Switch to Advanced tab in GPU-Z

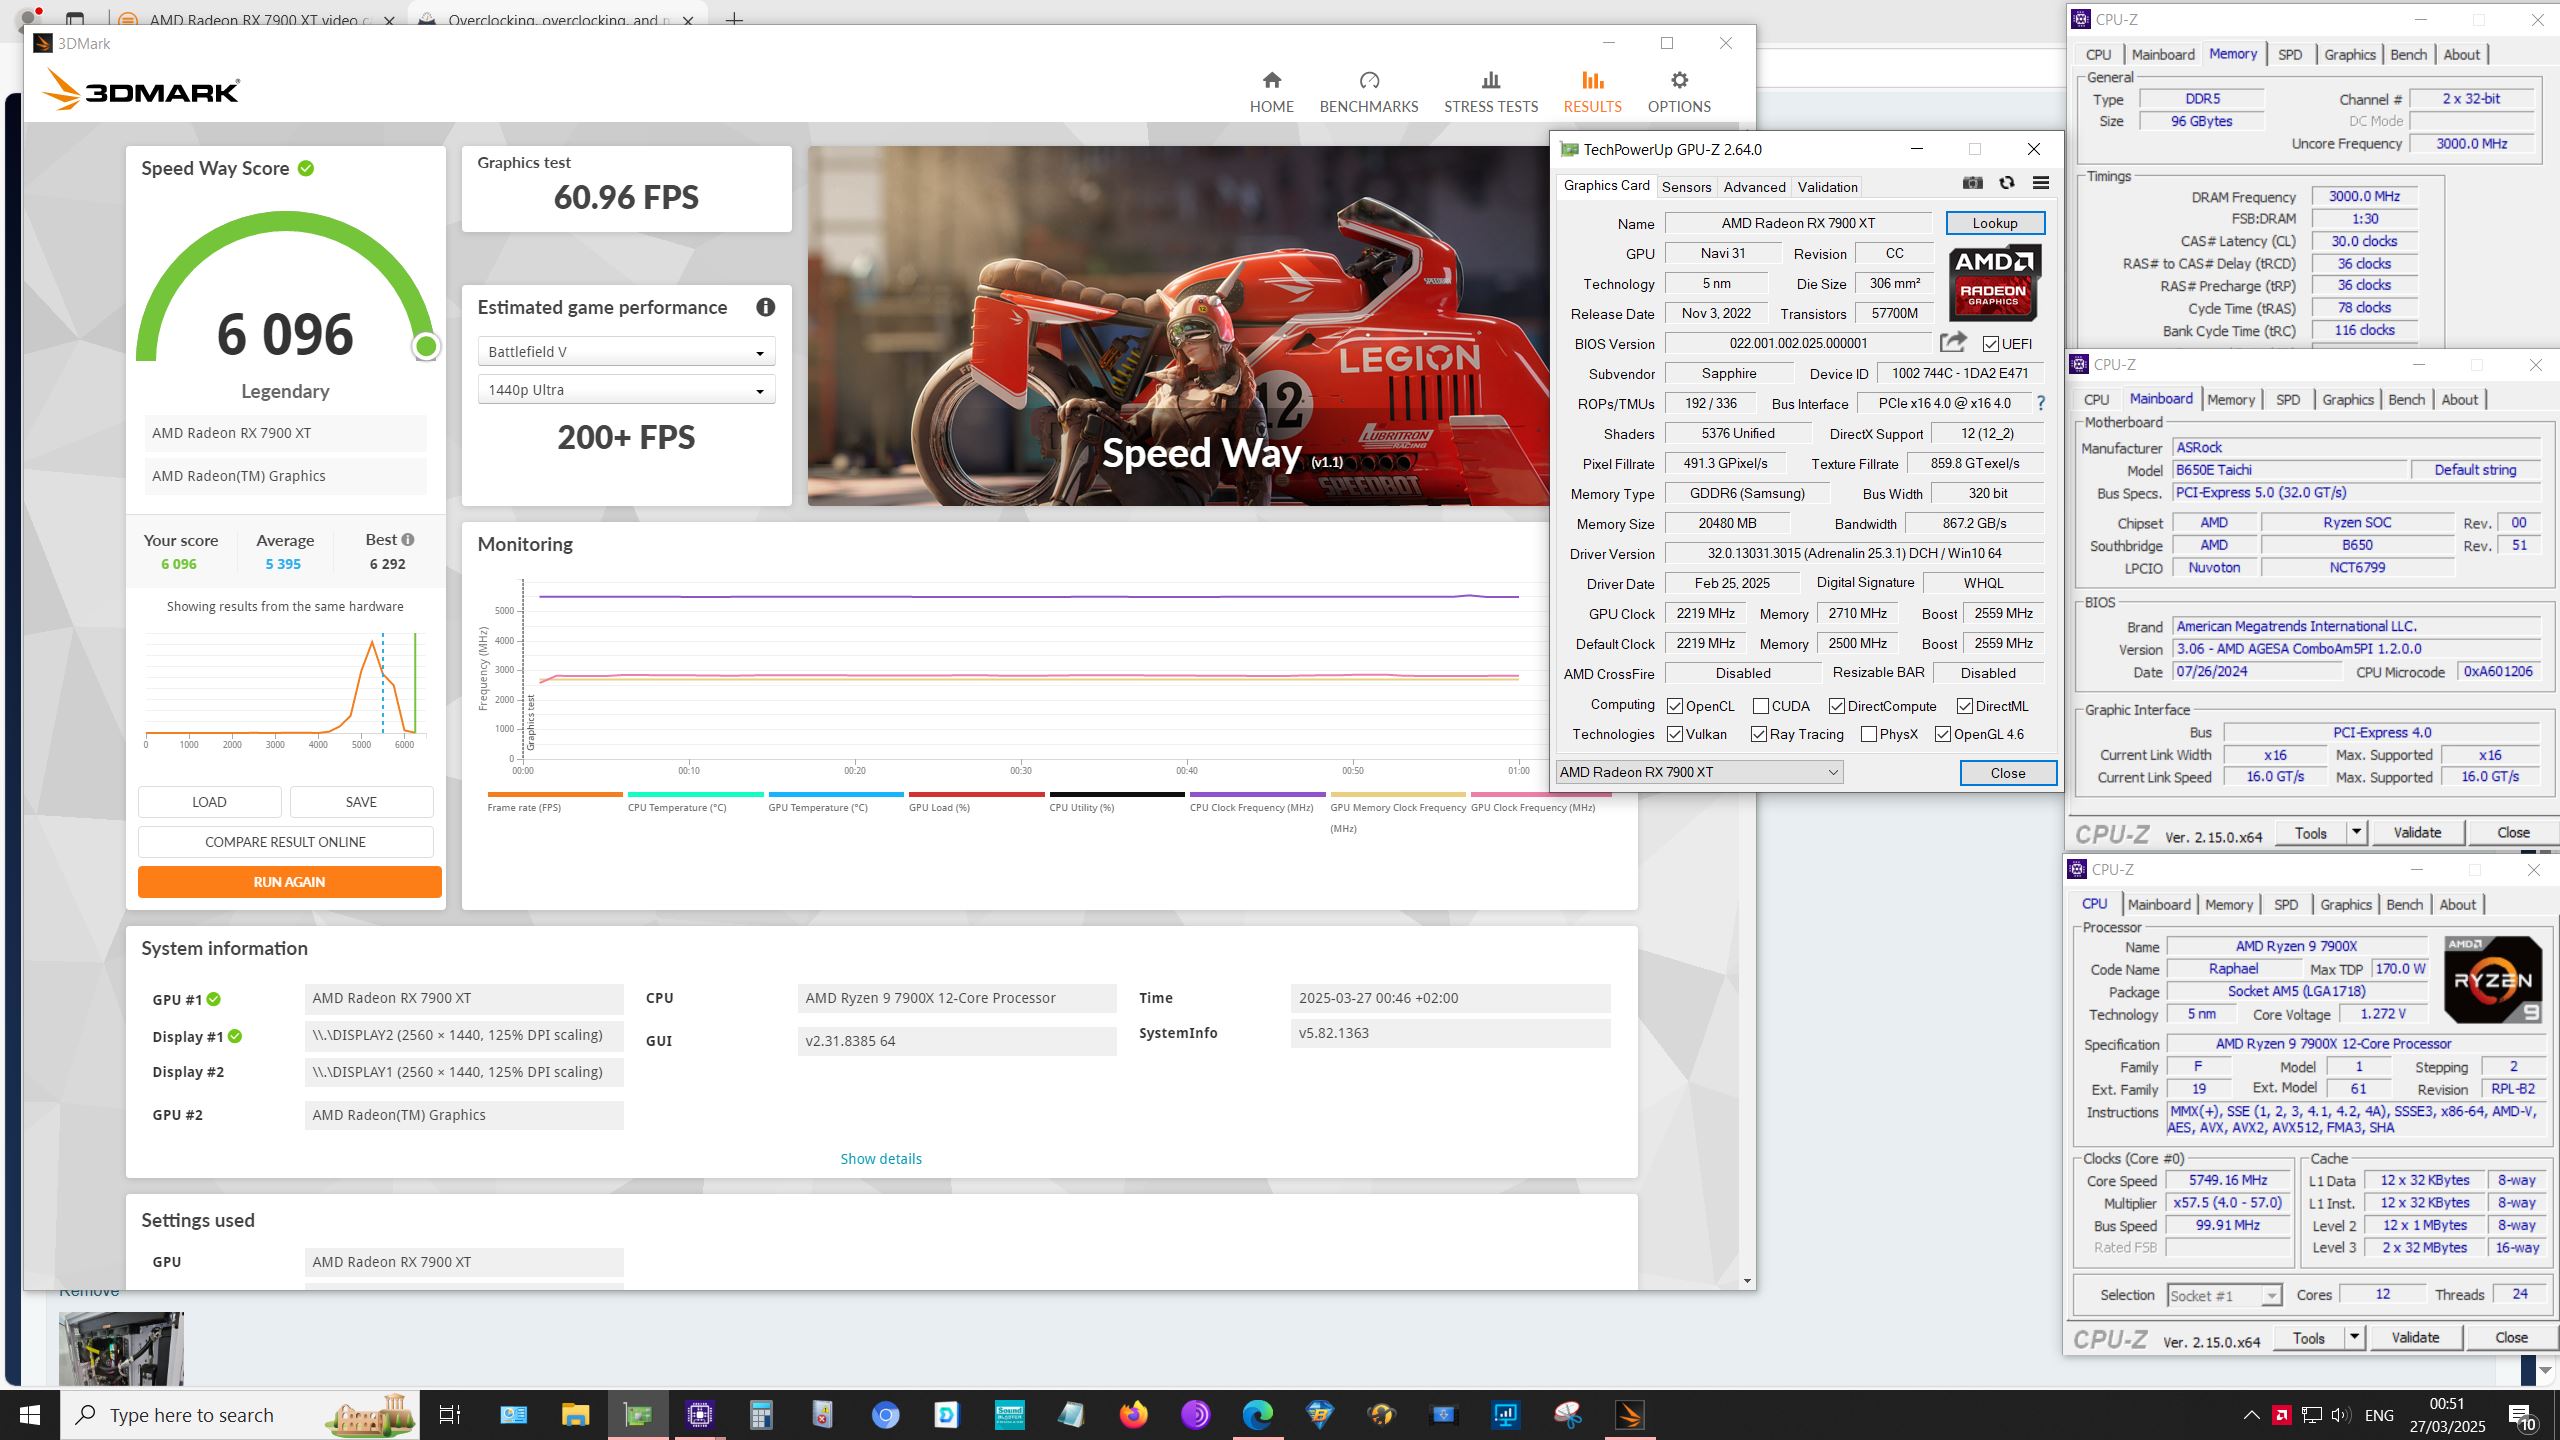pyautogui.click(x=1754, y=187)
